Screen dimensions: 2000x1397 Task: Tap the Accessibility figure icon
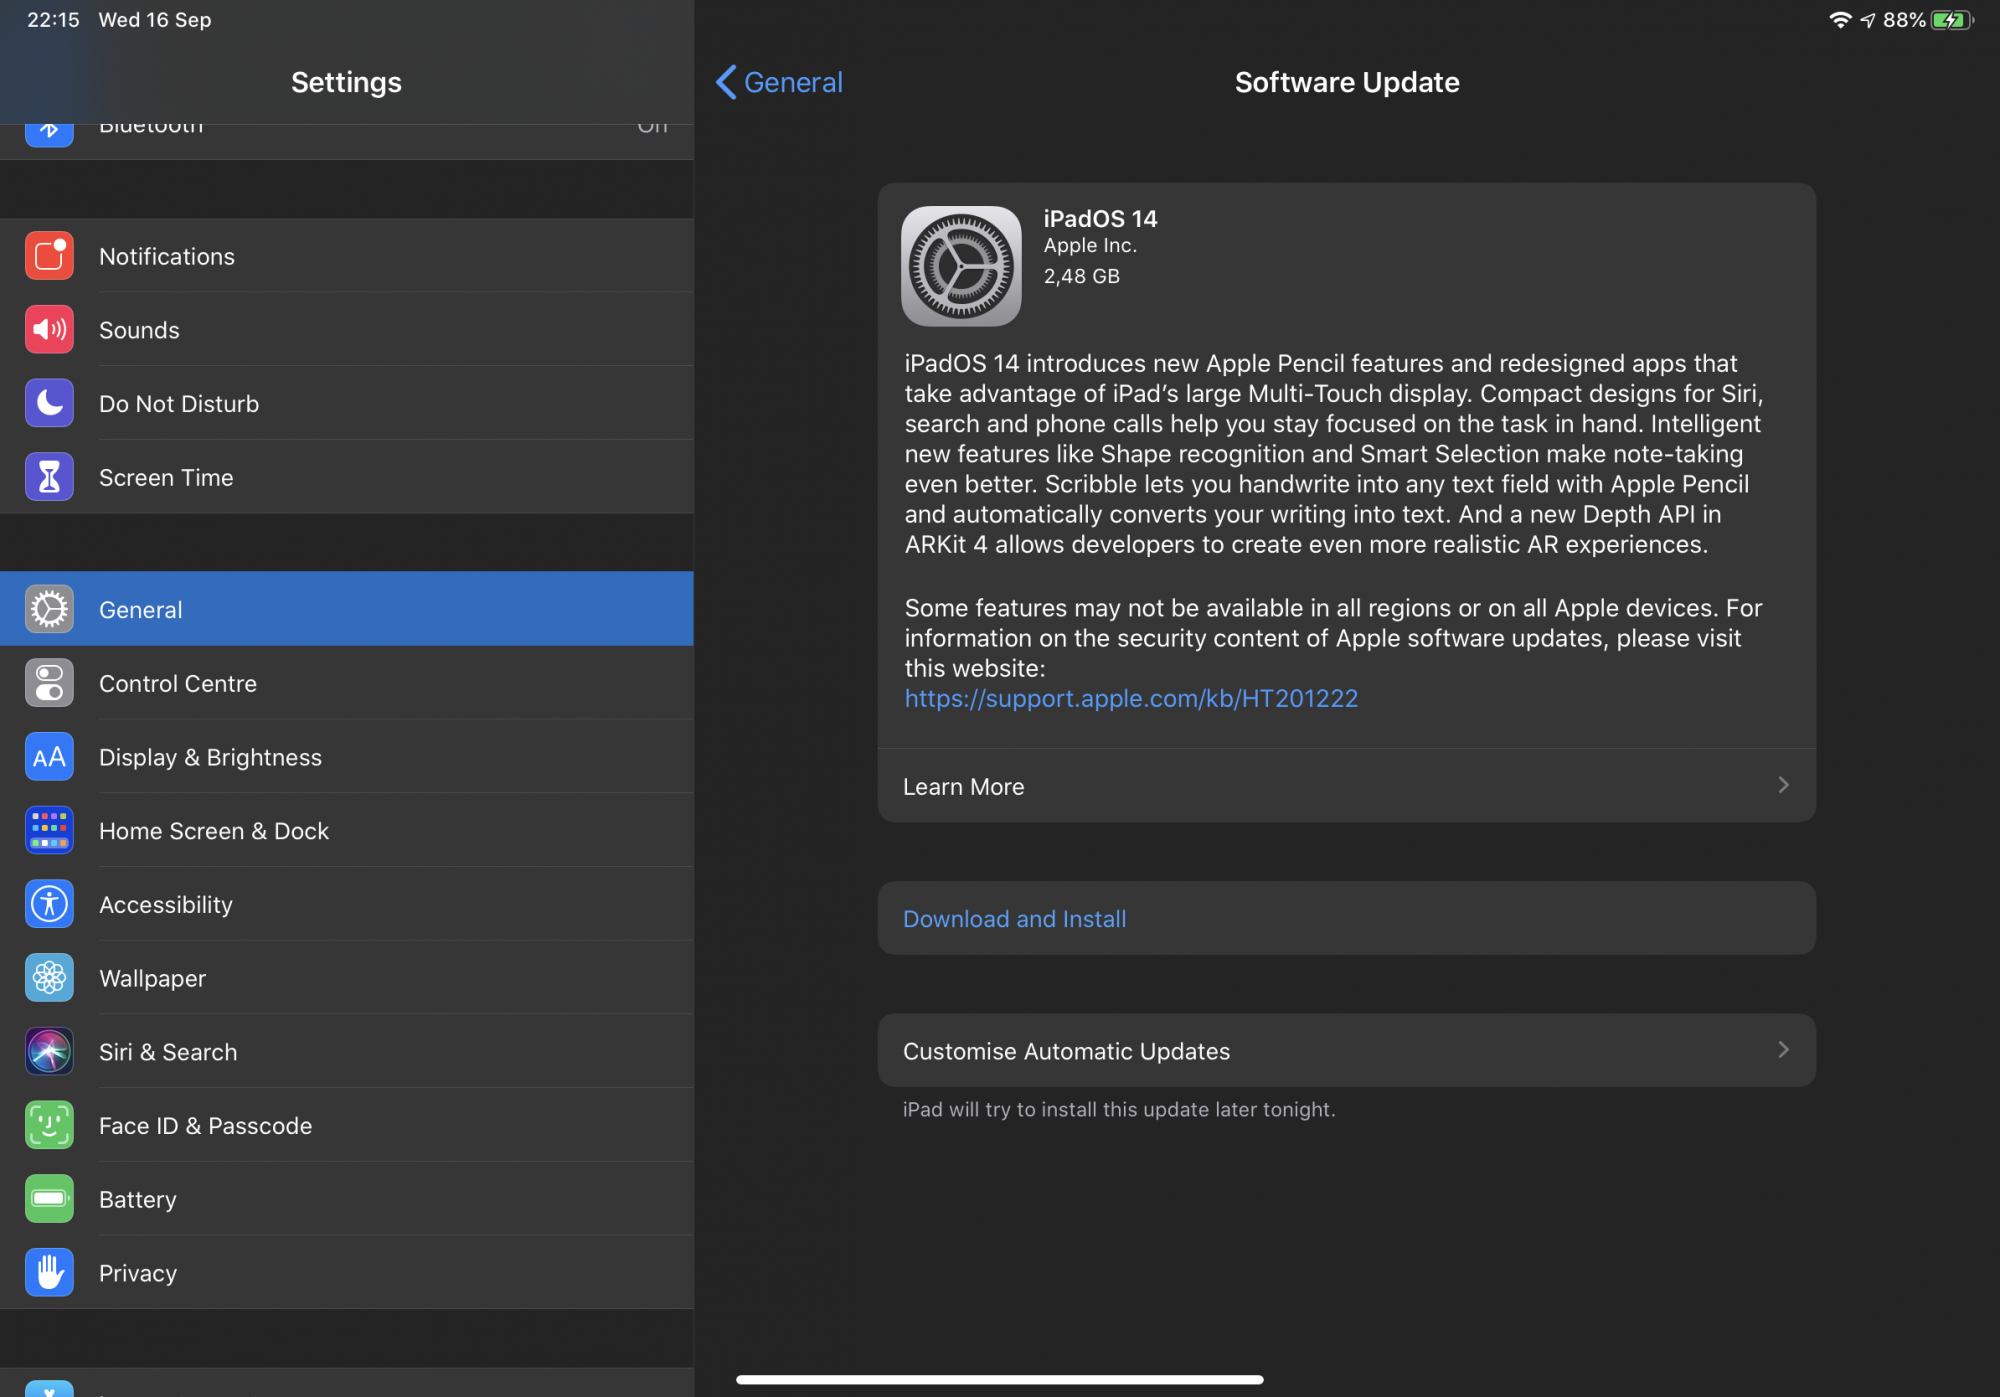click(49, 904)
